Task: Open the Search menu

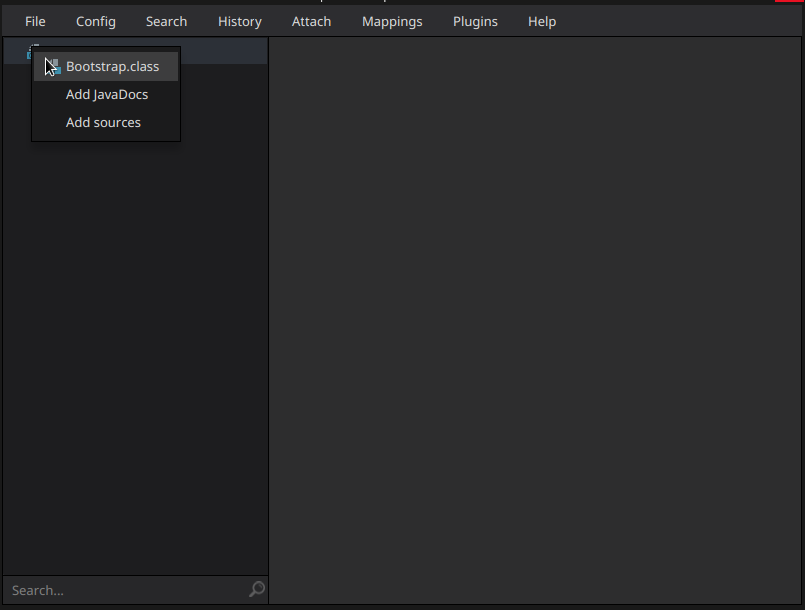Action: click(166, 21)
